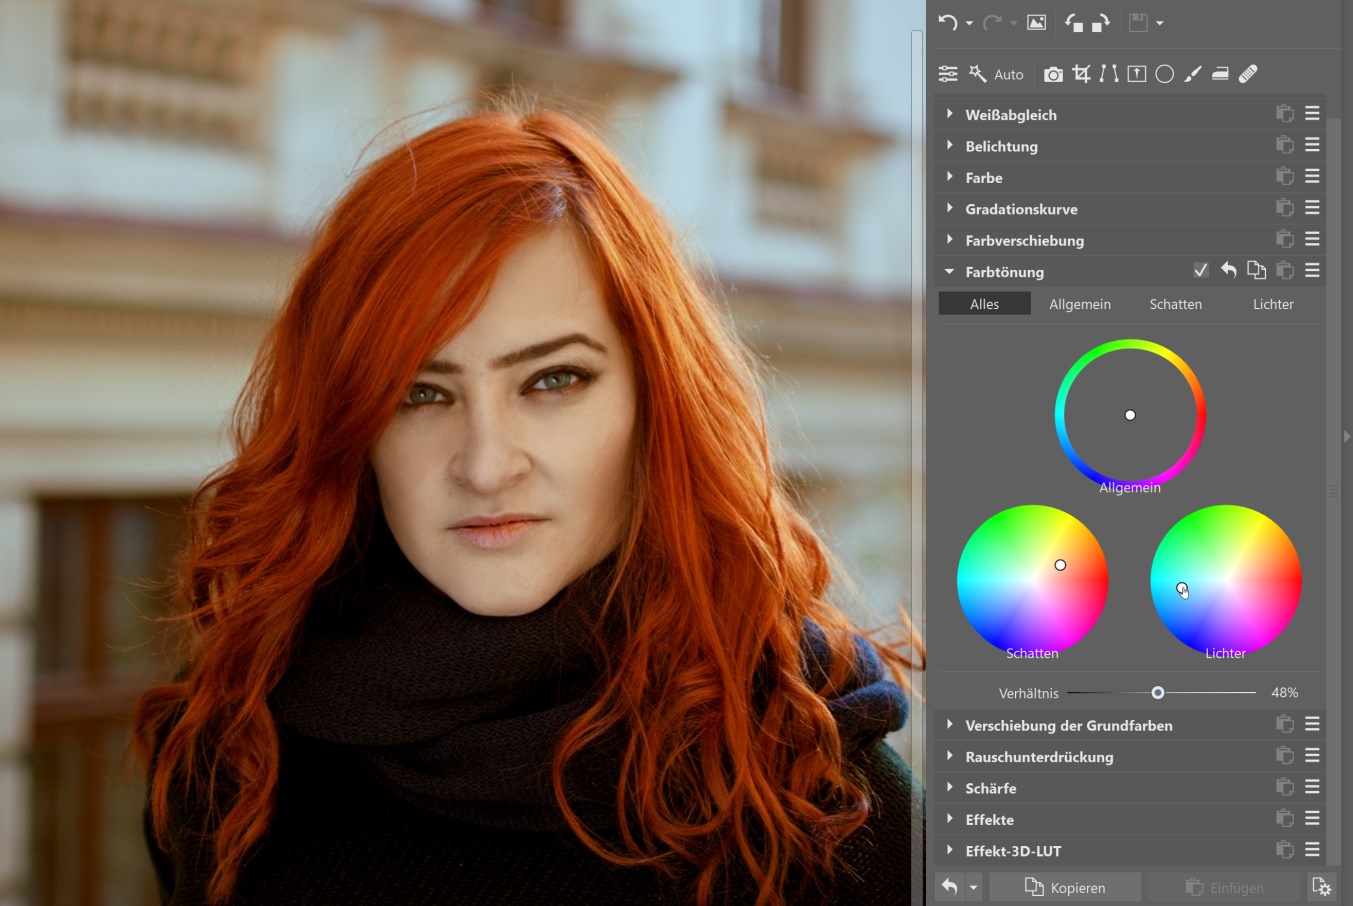Select the camera snapshot icon

point(1053,74)
